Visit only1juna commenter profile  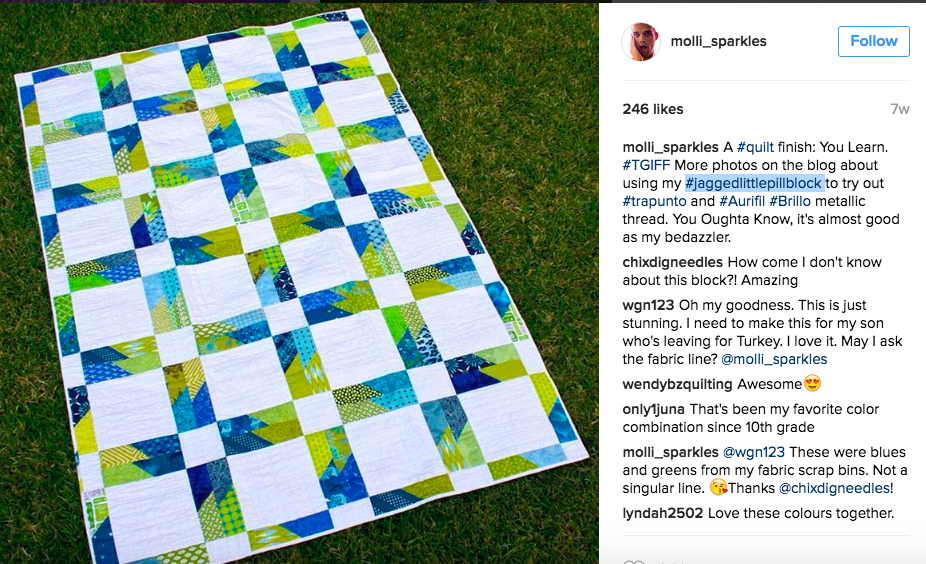[653, 409]
